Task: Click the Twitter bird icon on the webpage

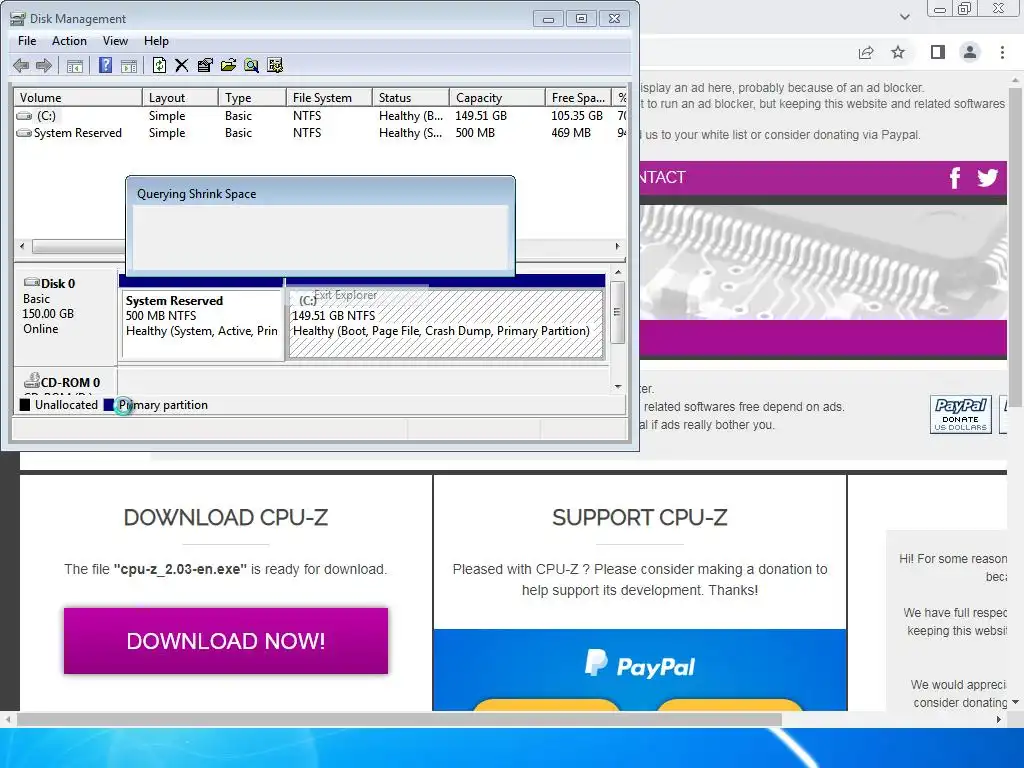Action: 987,178
